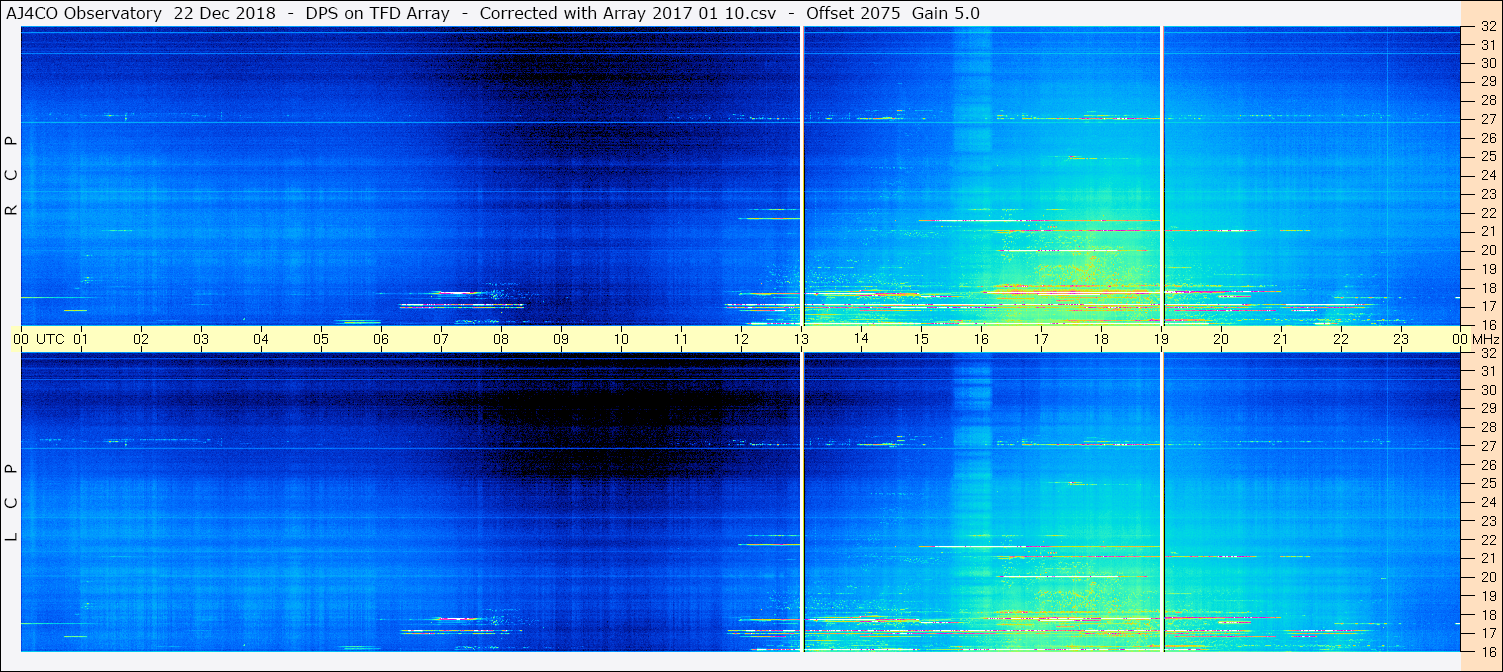Click '32' MHz label in LCP panel
The image size is (1503, 672).
click(1488, 353)
